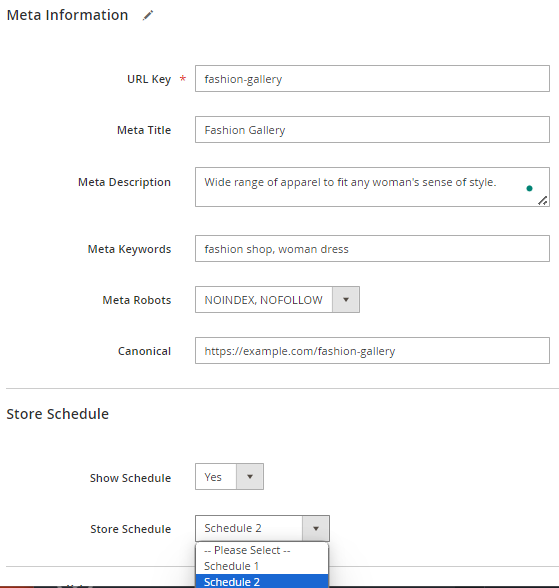The height and width of the screenshot is (588, 559).
Task: Focus the Meta Title text field
Action: (x=372, y=130)
